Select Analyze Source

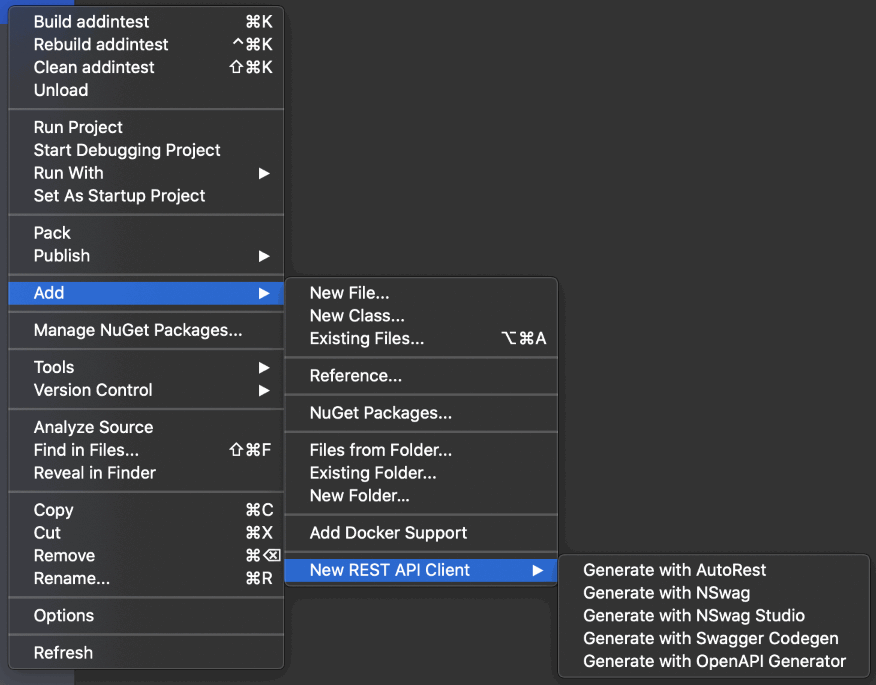tap(146, 427)
